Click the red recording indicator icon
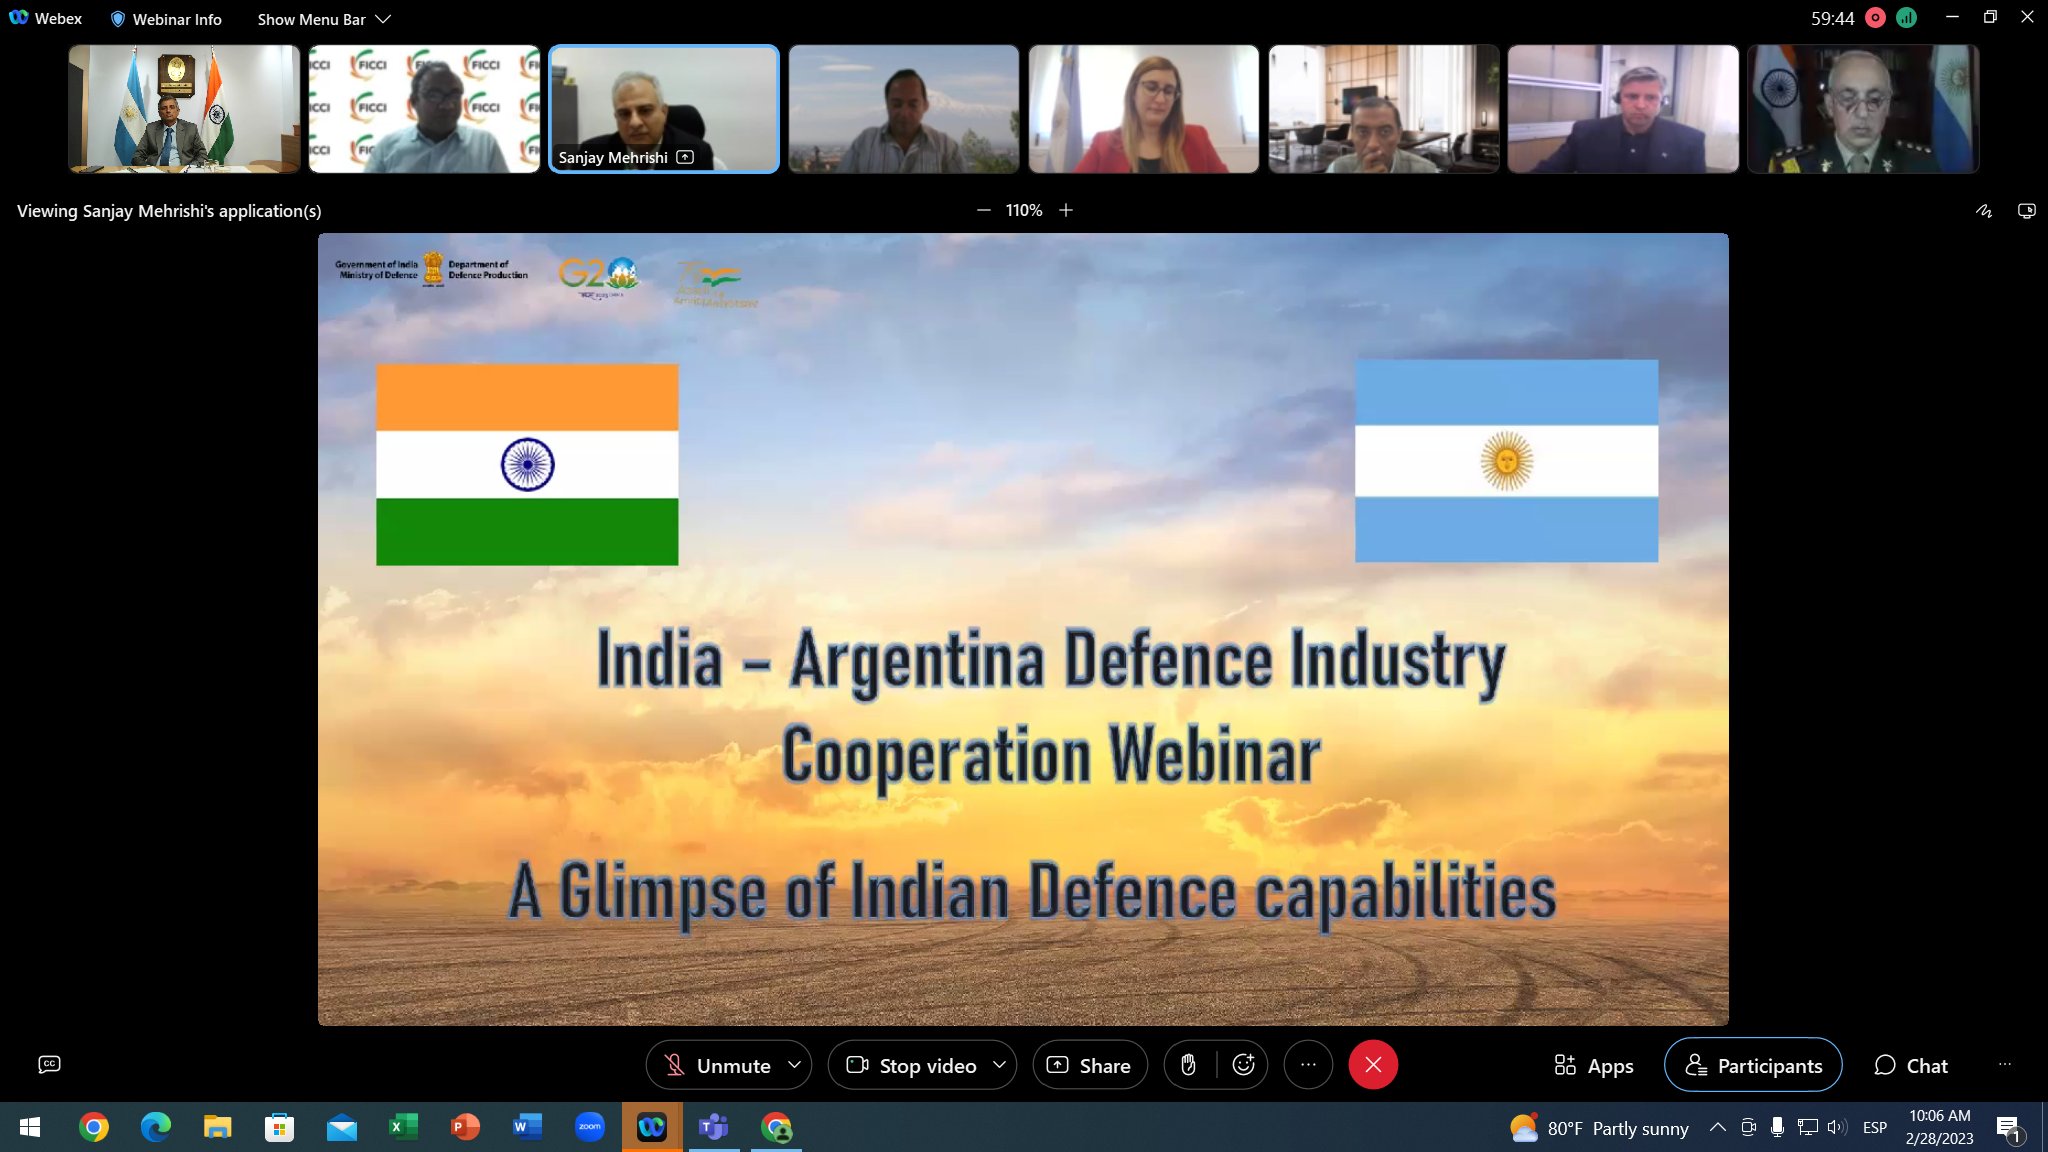Viewport: 2048px width, 1152px height. [x=1876, y=18]
